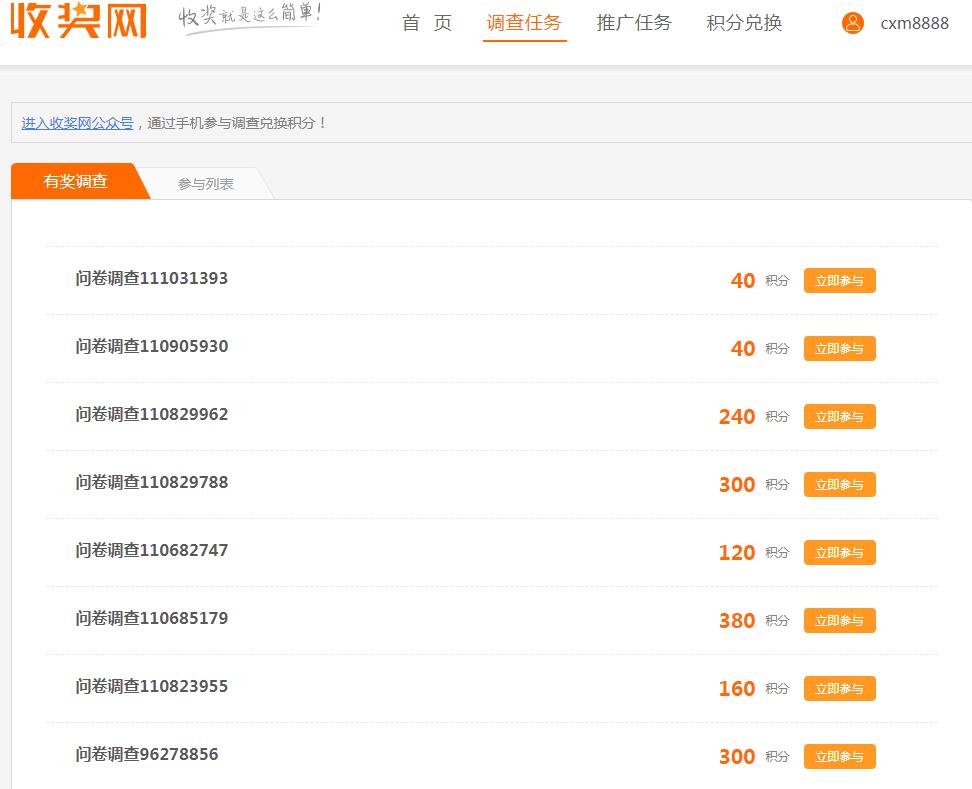Click 立即参与 for the 380 积分 survey

[839, 620]
